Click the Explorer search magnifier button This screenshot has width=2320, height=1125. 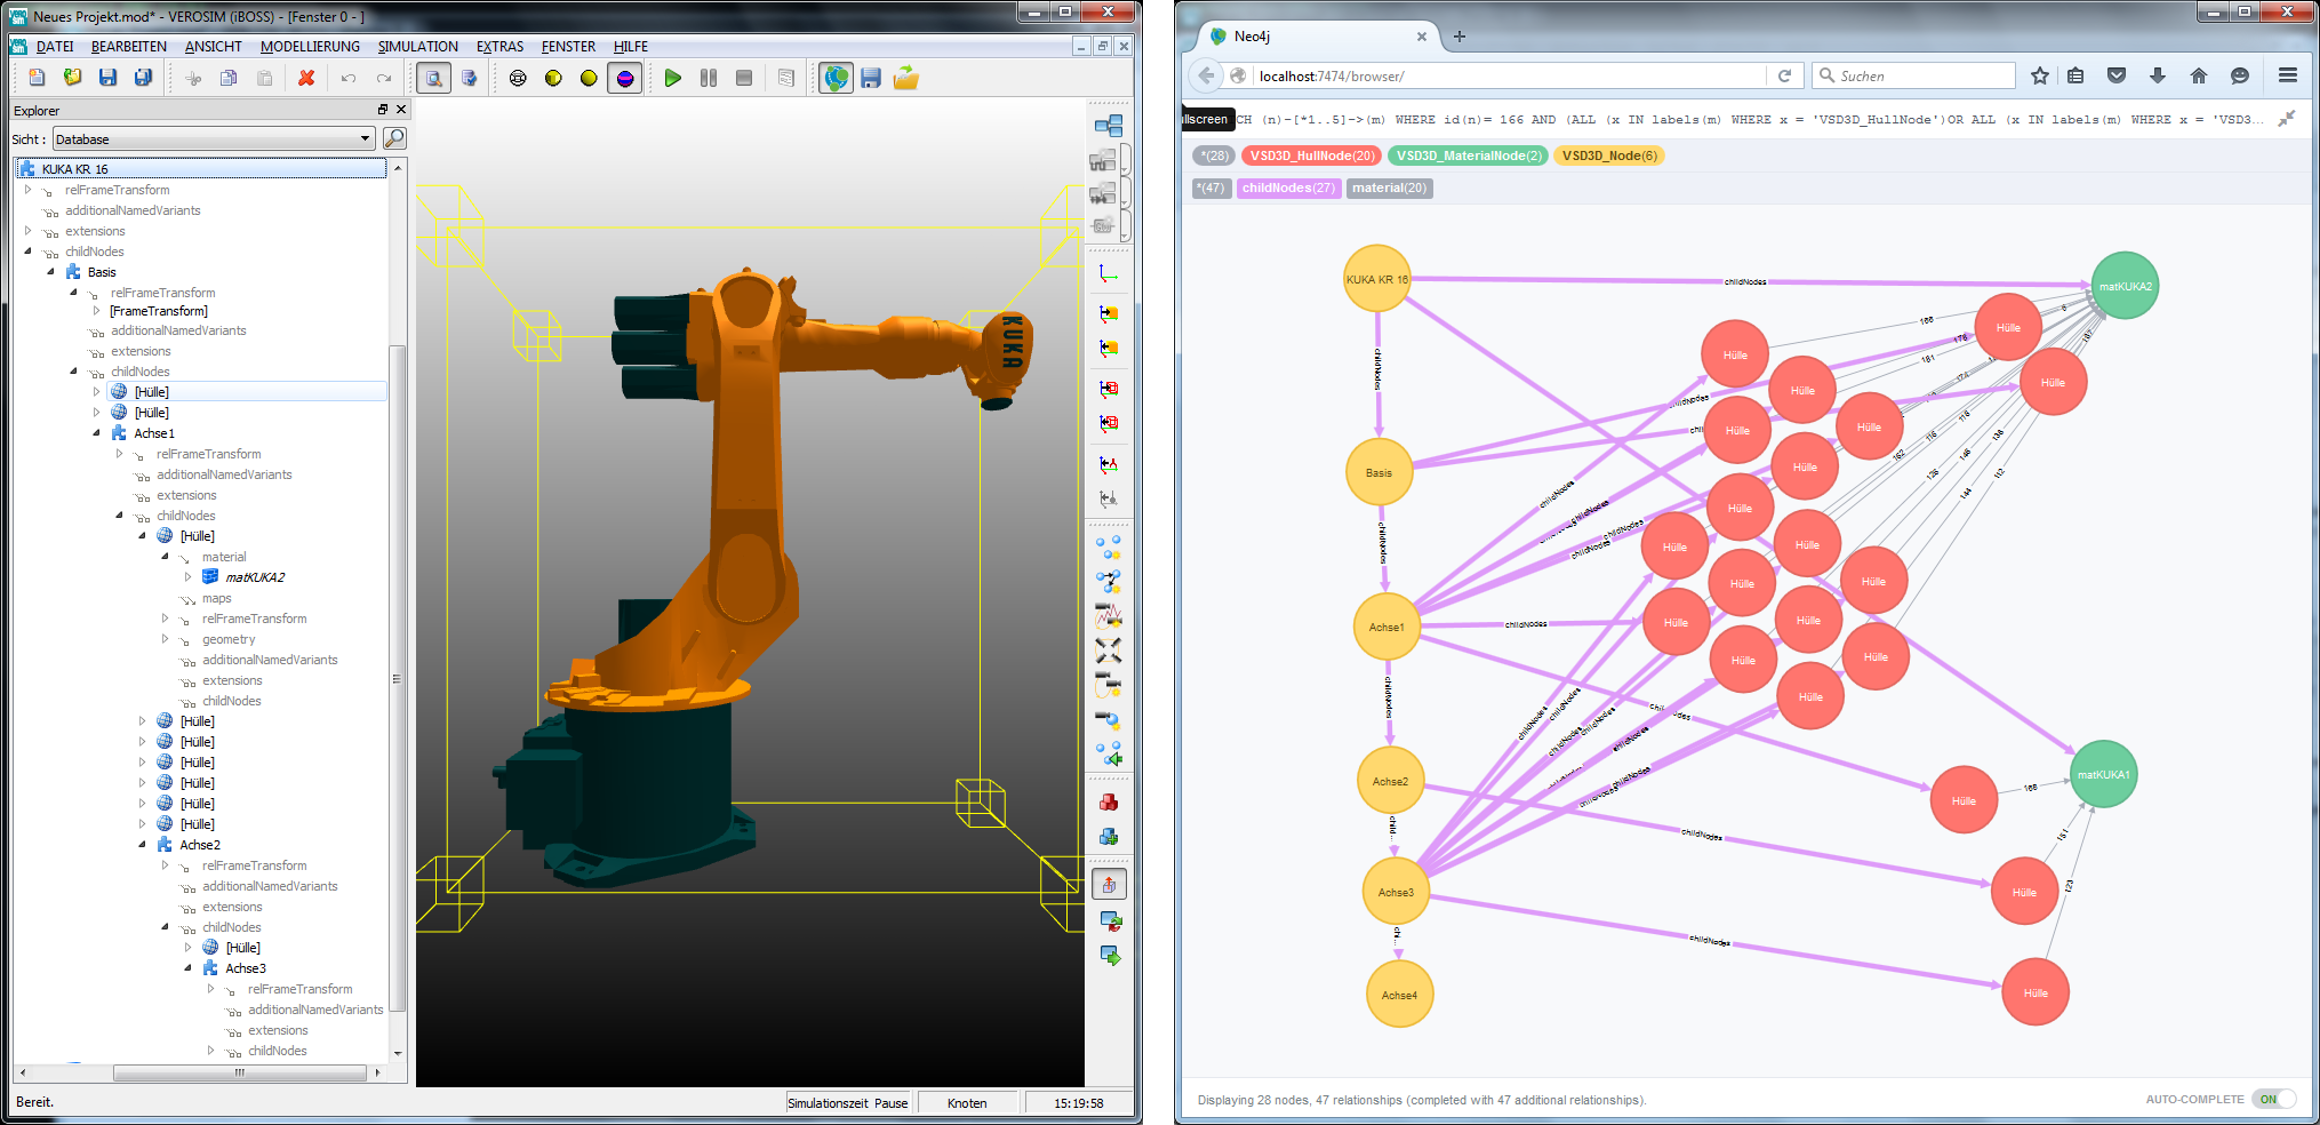point(395,138)
